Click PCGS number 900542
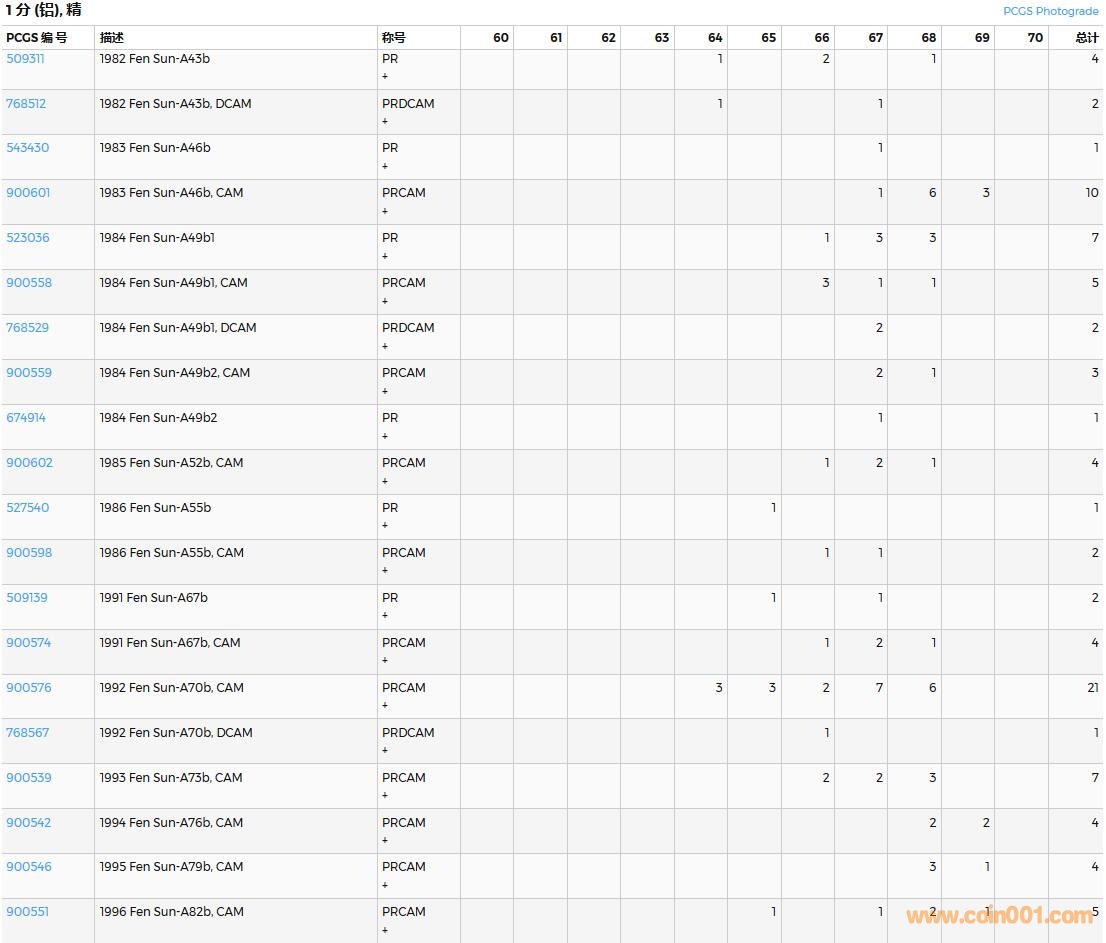 pyautogui.click(x=28, y=823)
